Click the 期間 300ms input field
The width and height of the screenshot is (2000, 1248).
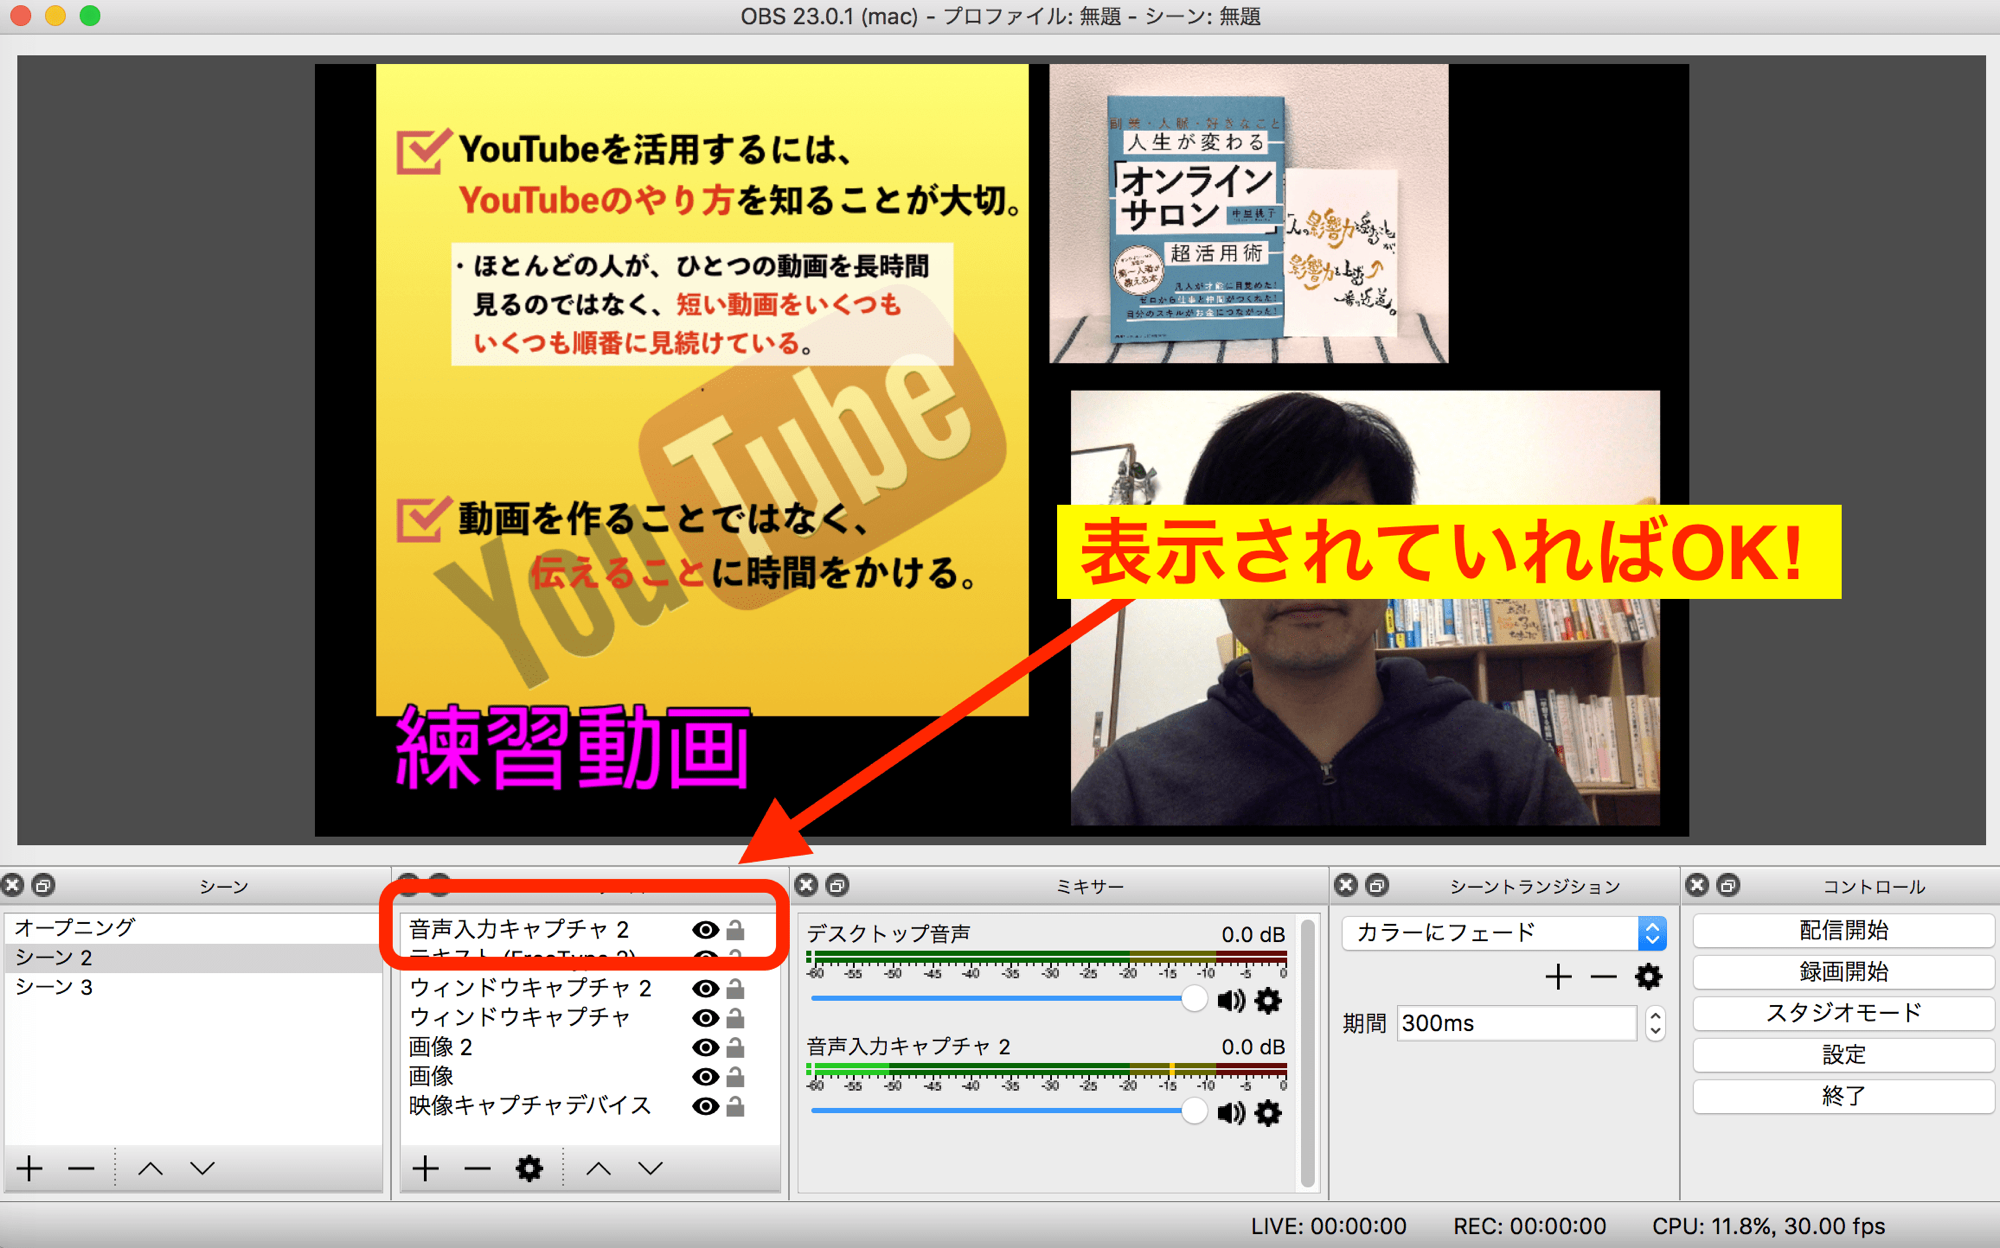(1517, 1022)
